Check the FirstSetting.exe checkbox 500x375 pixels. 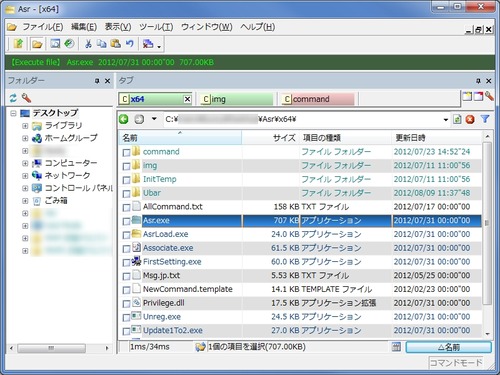point(126,263)
